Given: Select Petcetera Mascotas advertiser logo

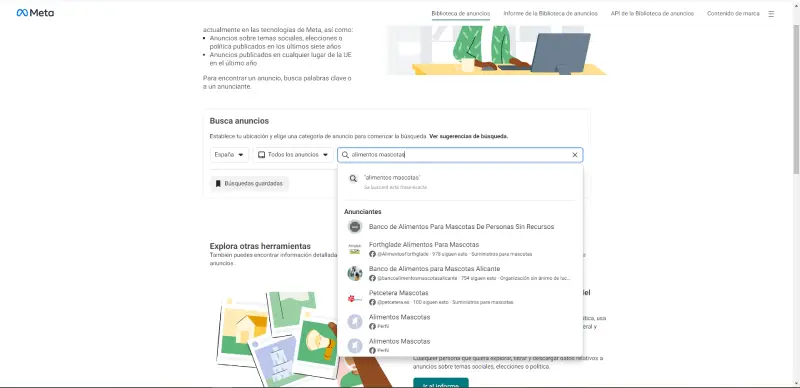Looking at the screenshot, I should pyautogui.click(x=355, y=297).
